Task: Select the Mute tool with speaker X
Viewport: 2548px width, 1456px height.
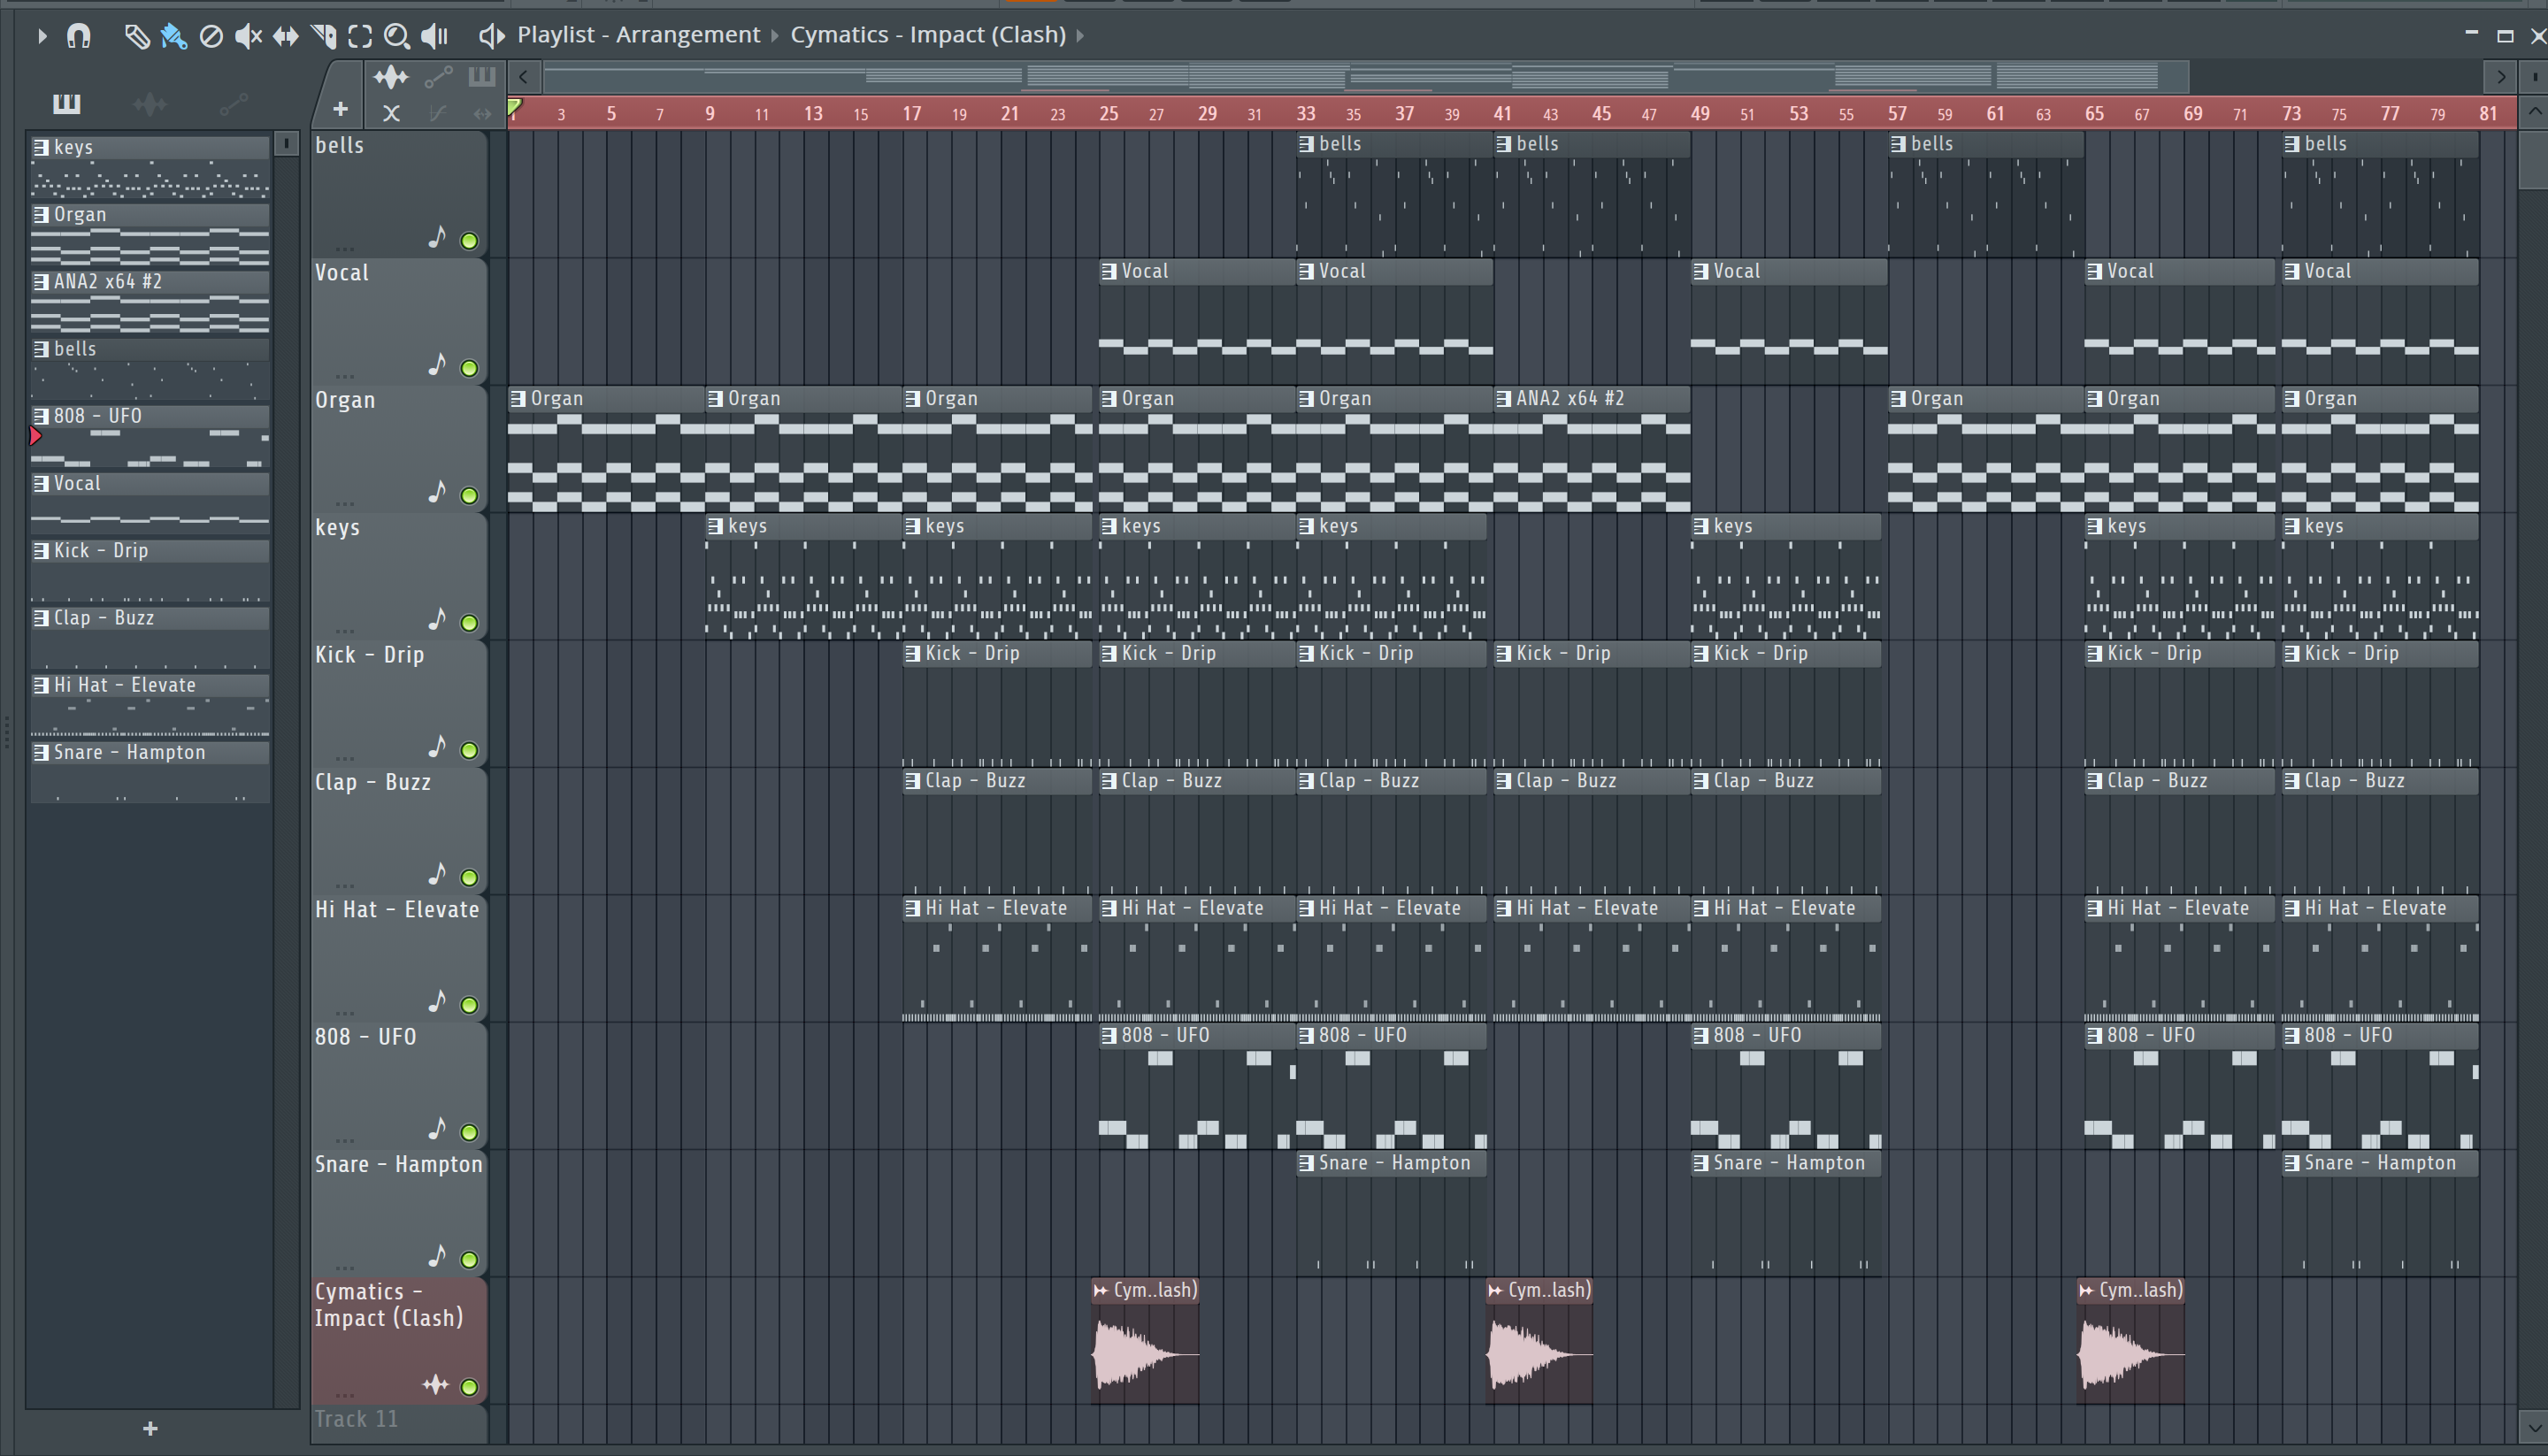Action: 248,37
